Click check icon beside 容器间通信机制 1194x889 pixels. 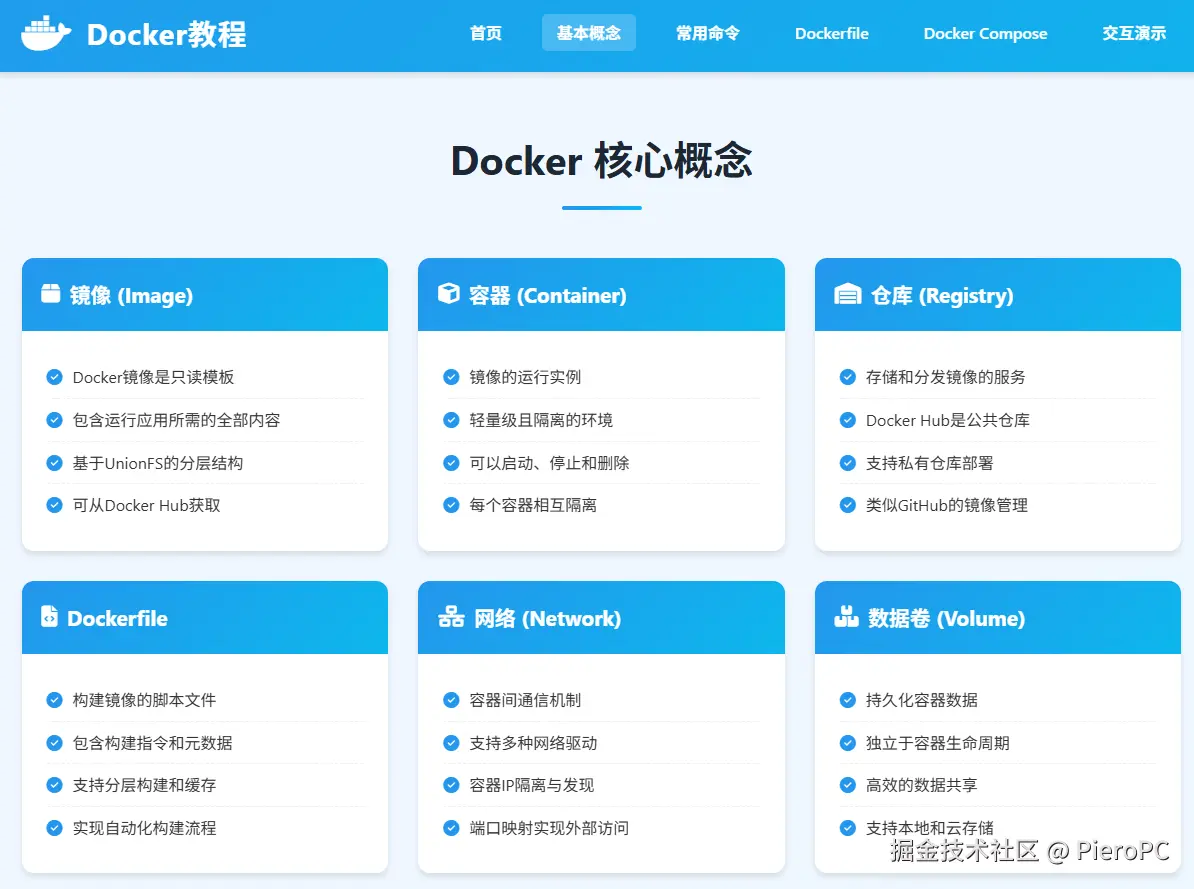pos(452,700)
